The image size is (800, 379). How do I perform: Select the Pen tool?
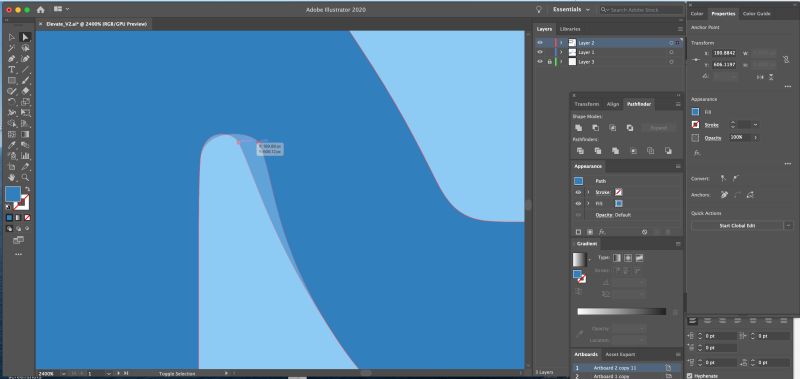tap(12, 59)
